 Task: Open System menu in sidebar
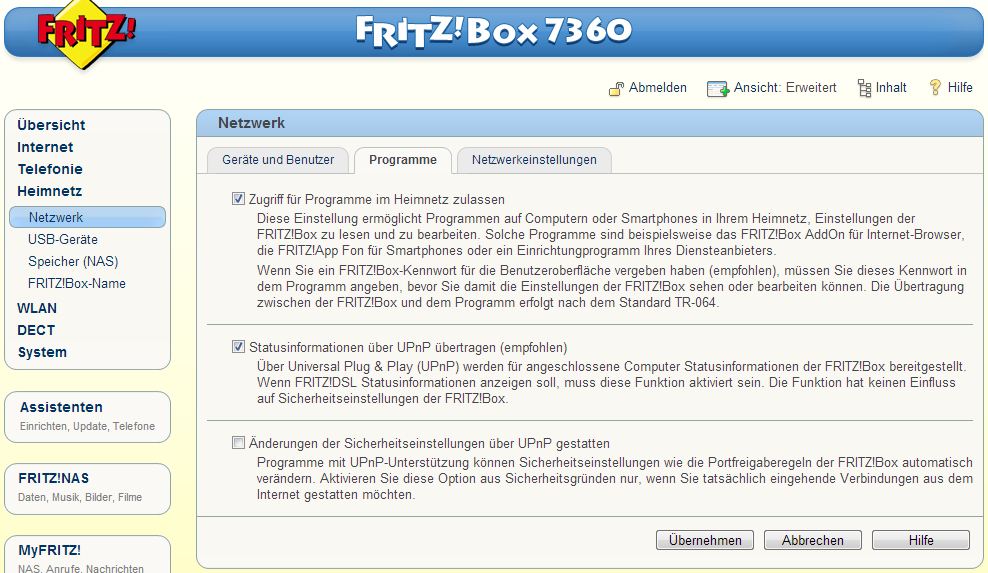(42, 352)
